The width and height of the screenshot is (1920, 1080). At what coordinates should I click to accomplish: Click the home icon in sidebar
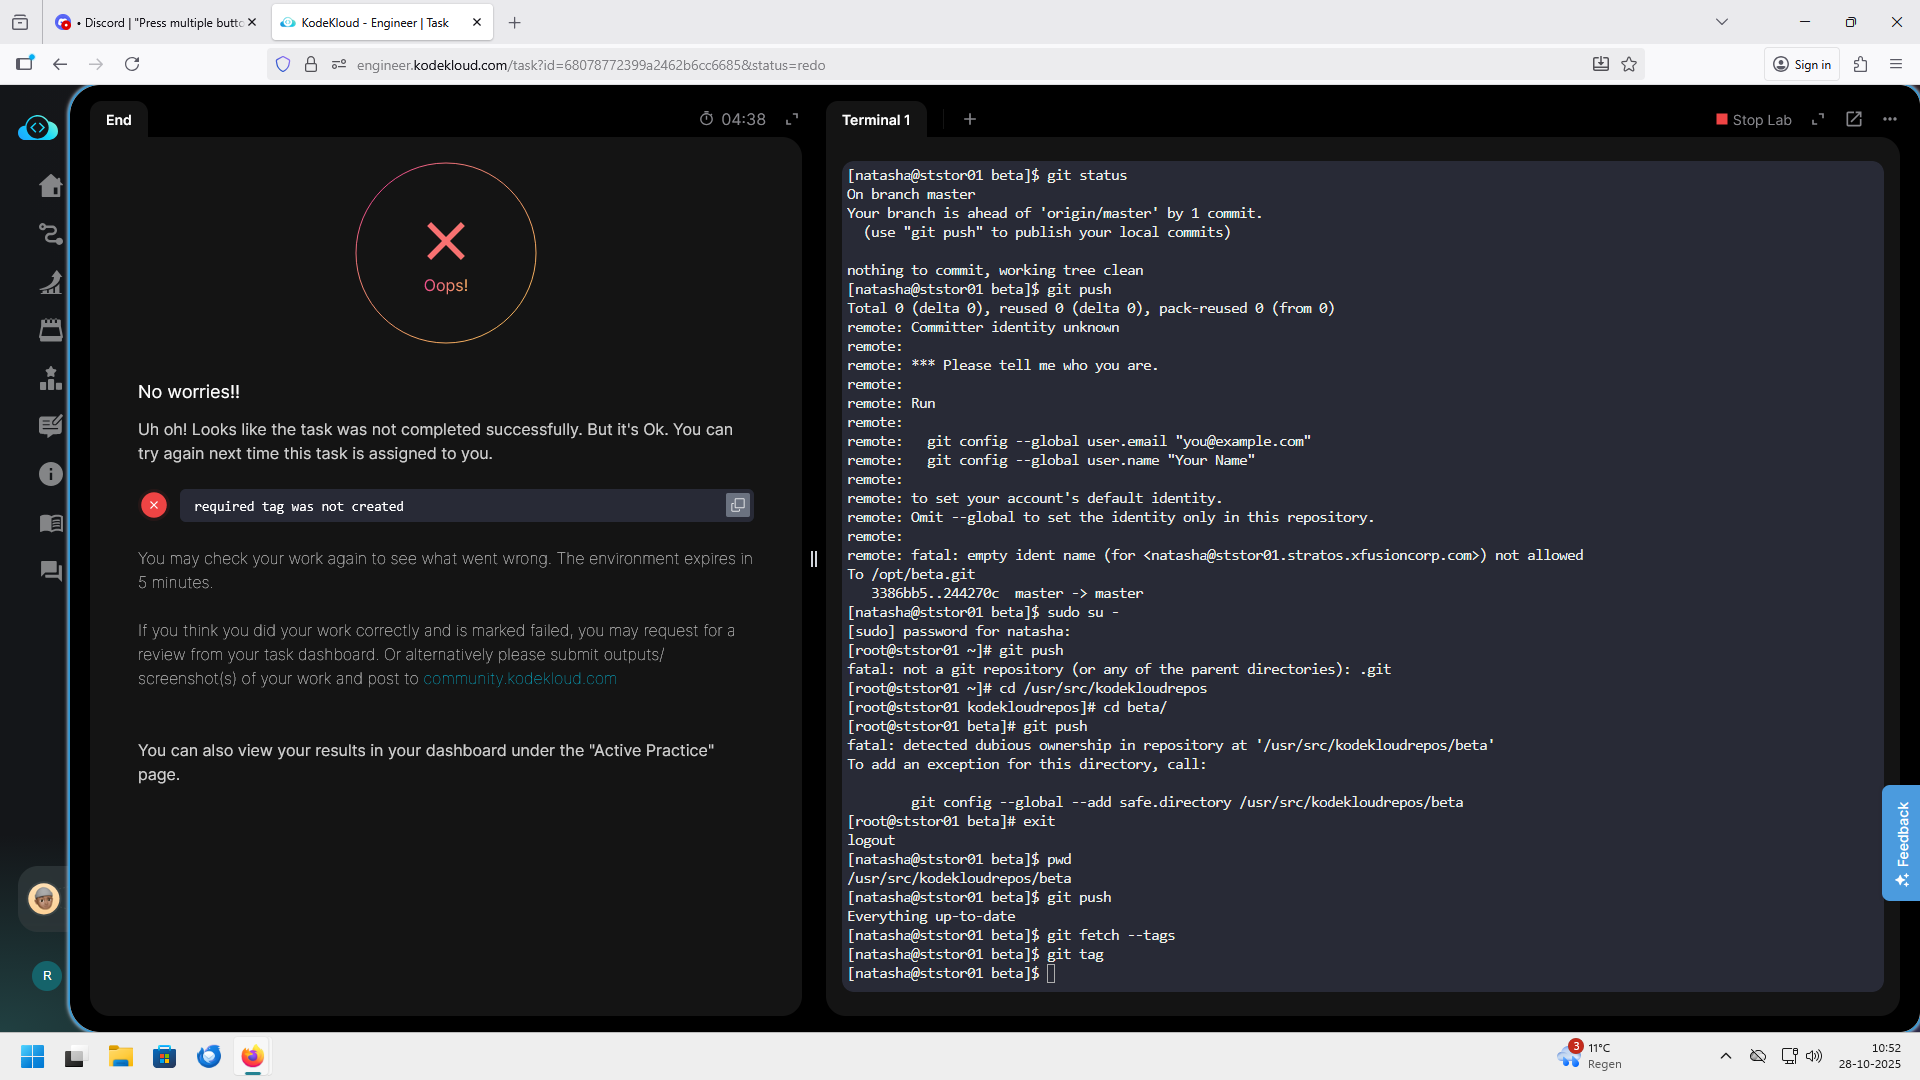[50, 186]
